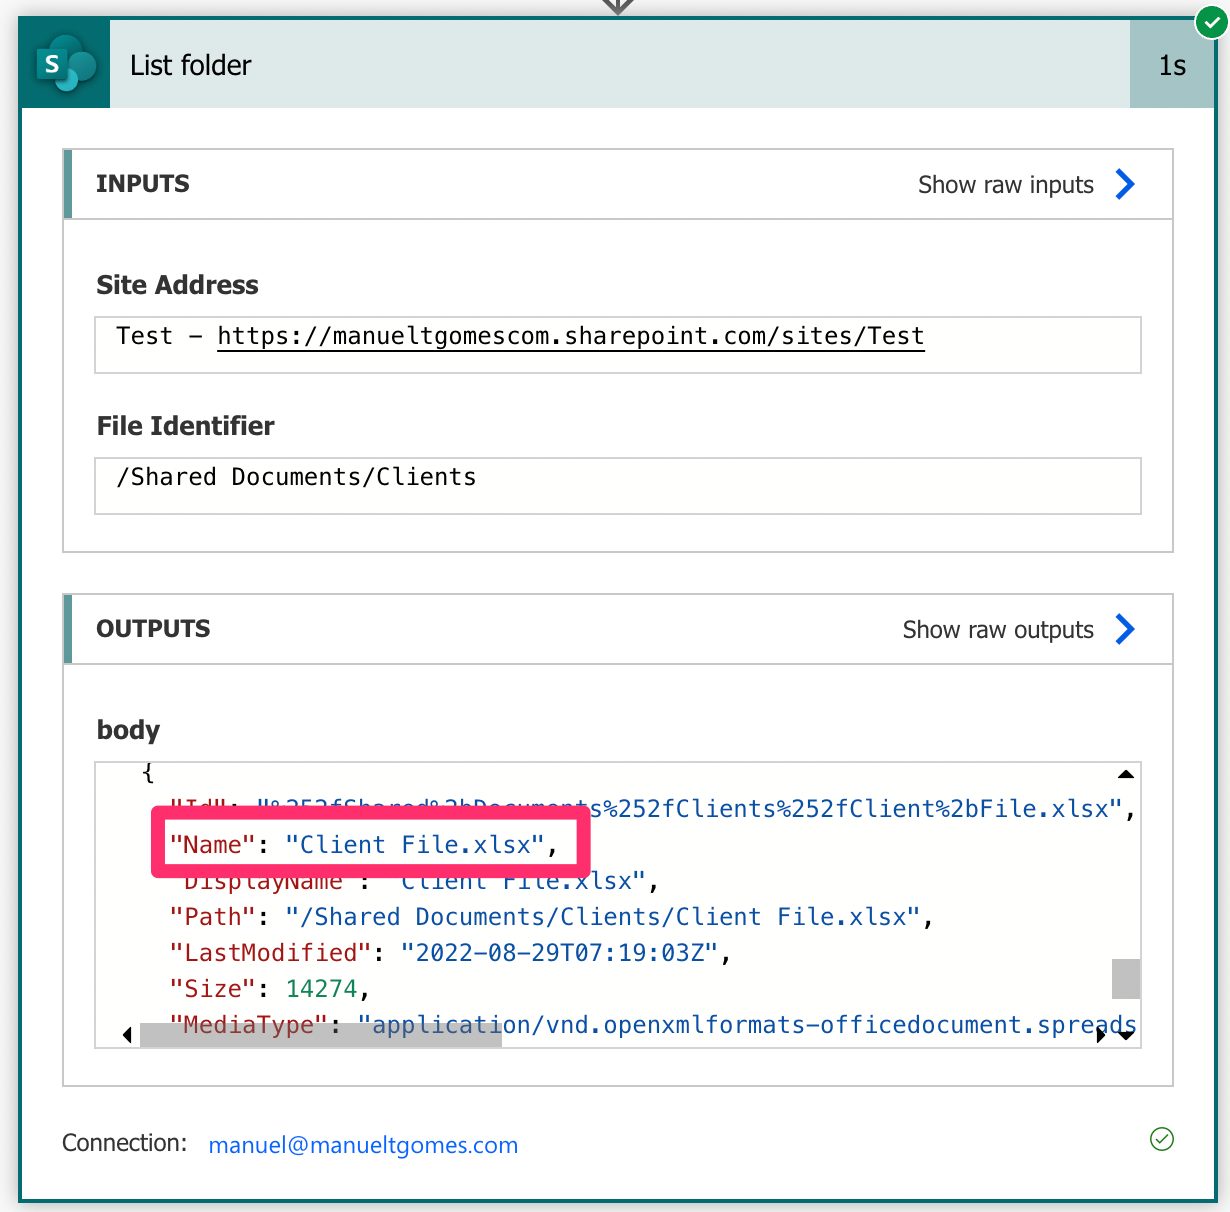Click the SharePoint icon on List folder
1230x1212 pixels.
click(65, 64)
